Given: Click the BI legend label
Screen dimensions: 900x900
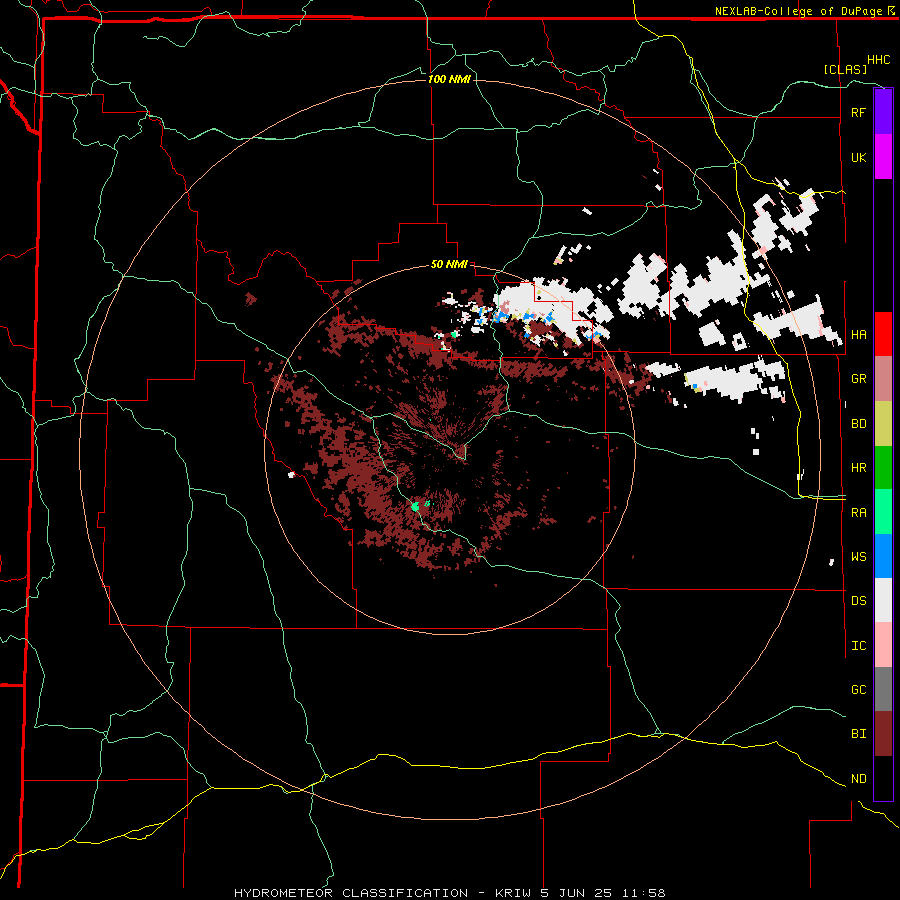Looking at the screenshot, I should pyautogui.click(x=858, y=734).
